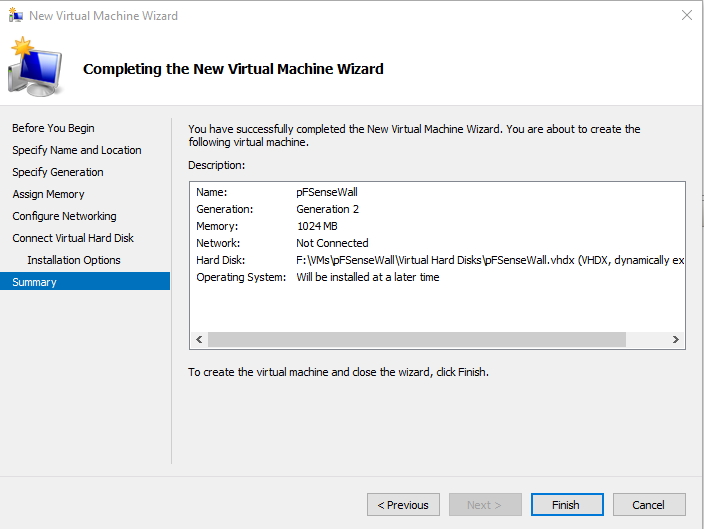Select the highlighted Summary step
Viewport: 704px width, 529px height.
(85, 282)
